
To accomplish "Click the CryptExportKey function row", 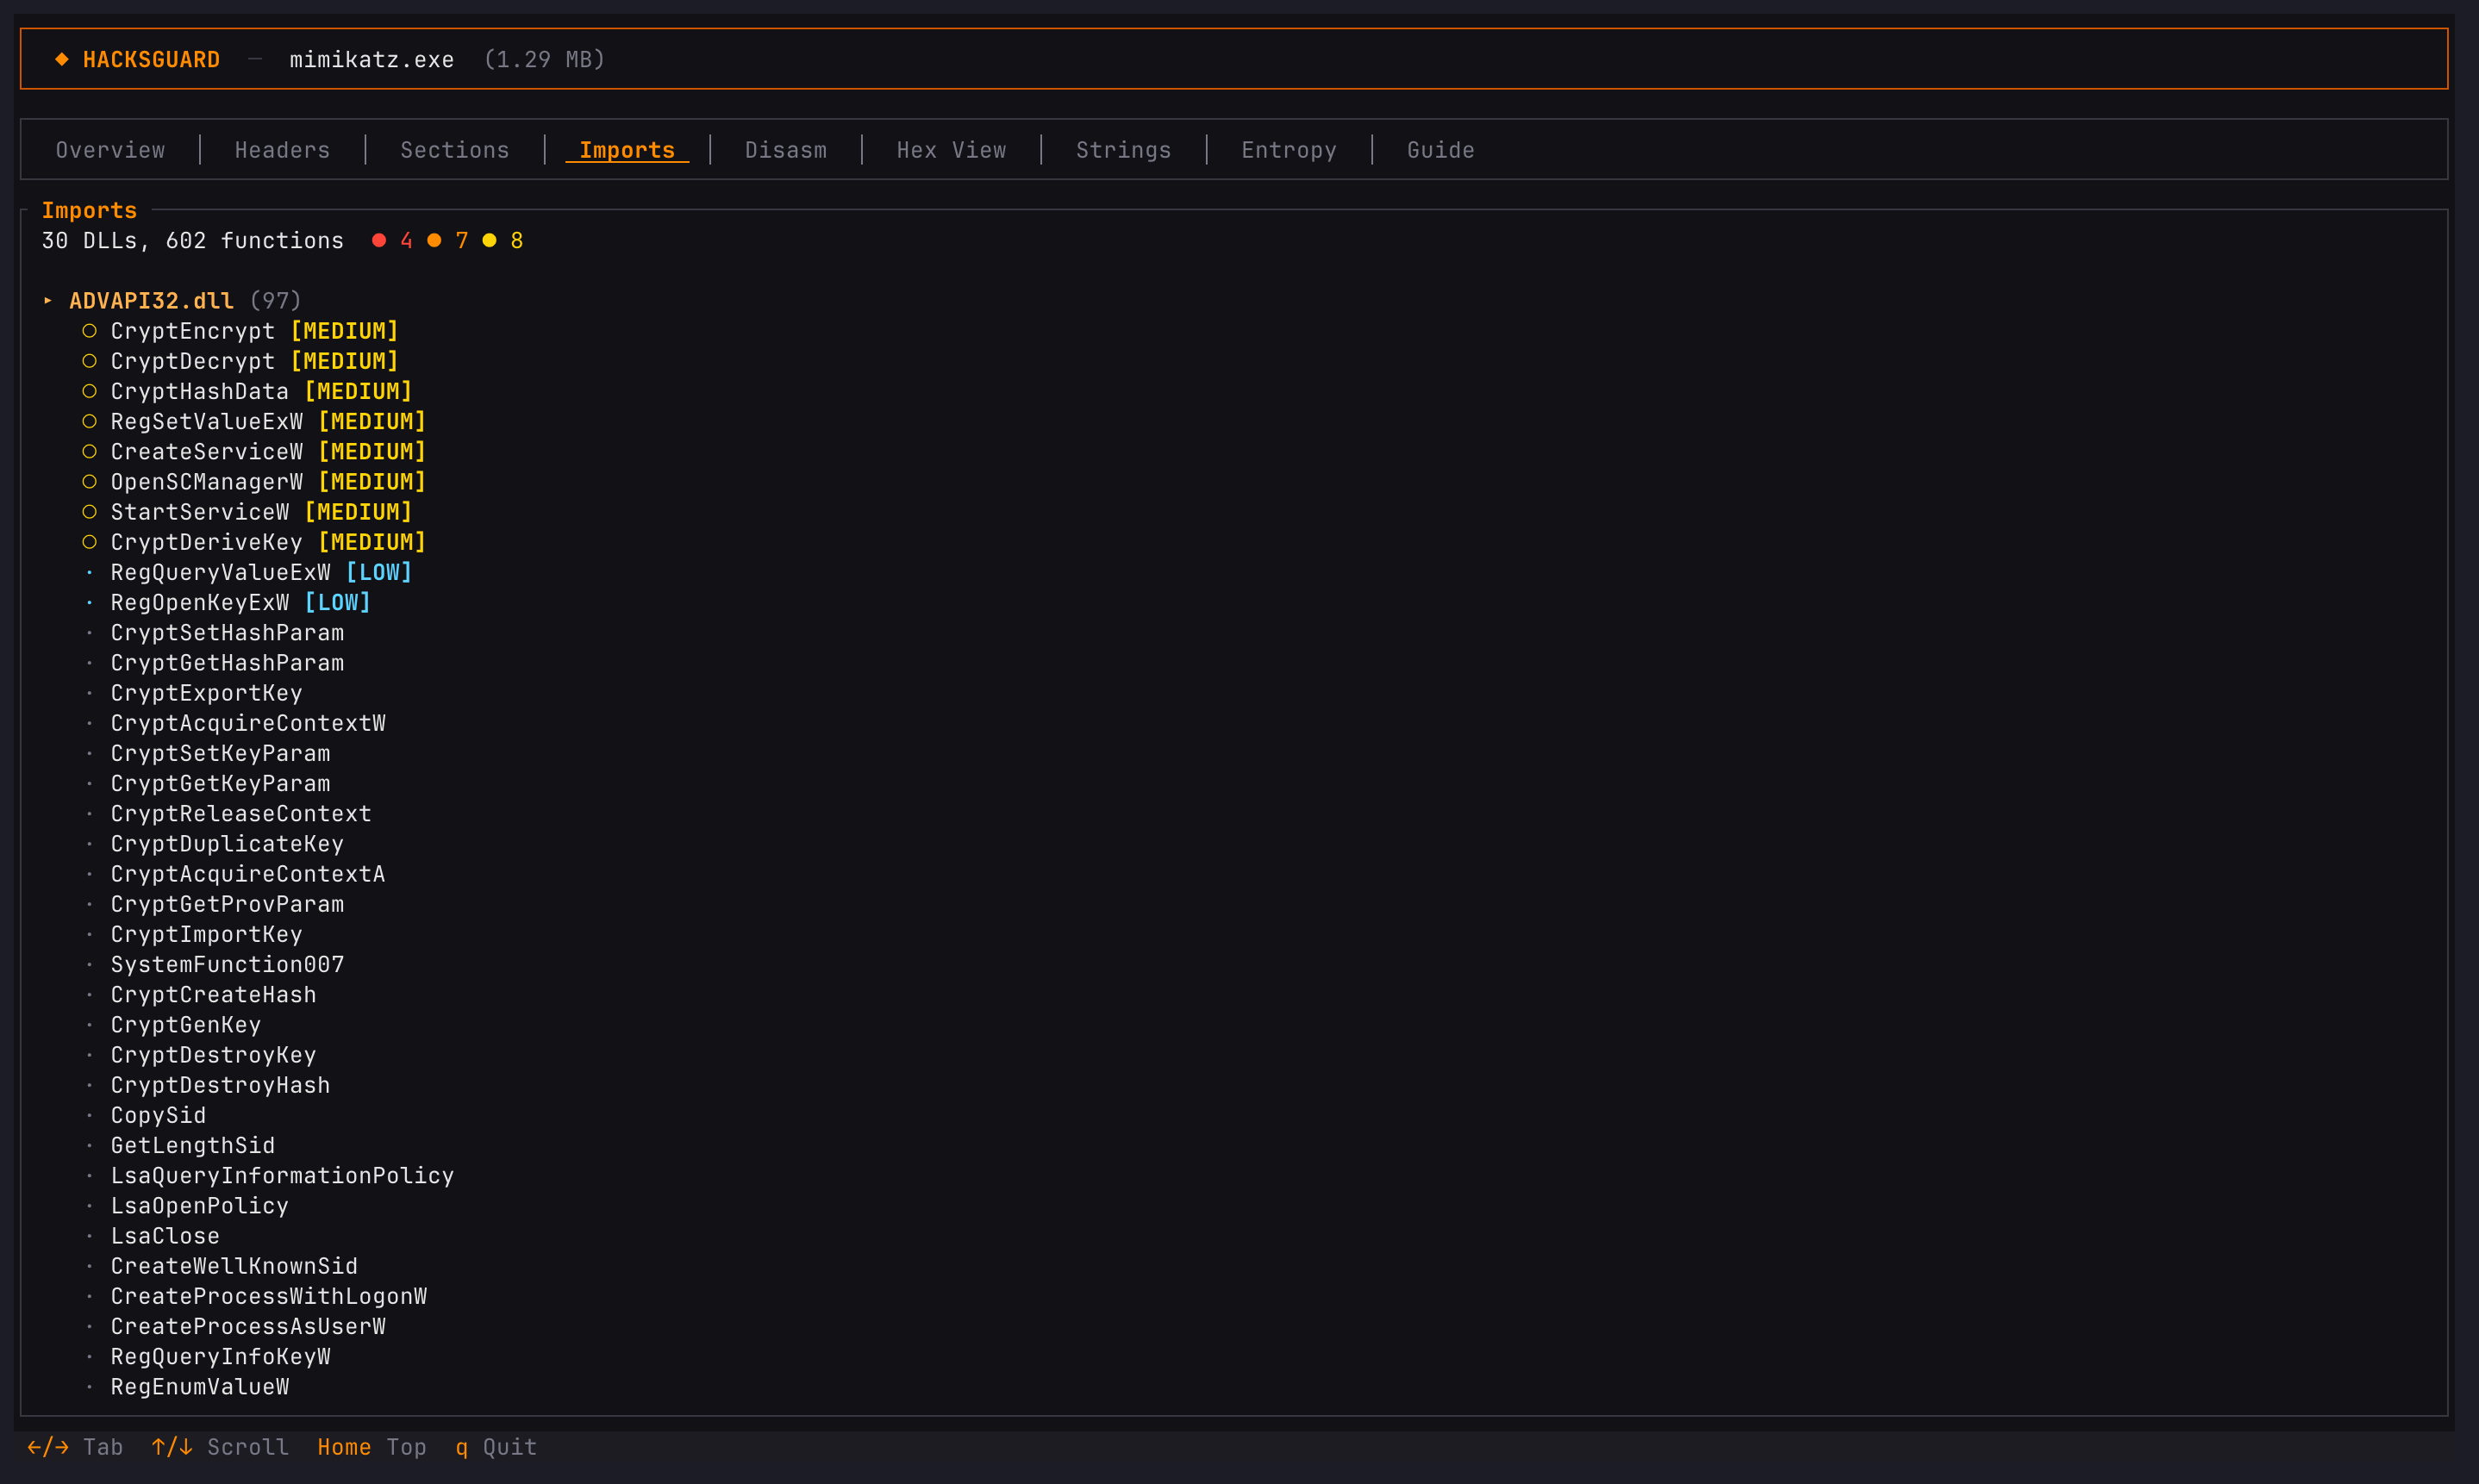I will (x=206, y=693).
